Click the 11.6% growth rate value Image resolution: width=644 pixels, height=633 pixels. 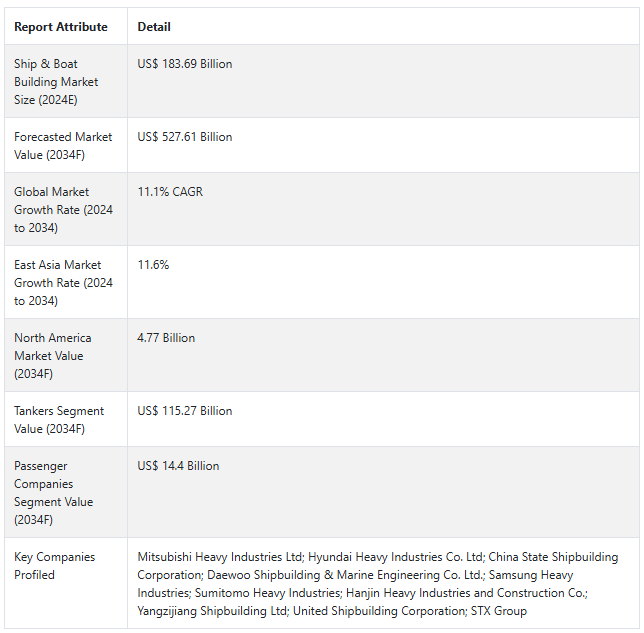pos(154,265)
